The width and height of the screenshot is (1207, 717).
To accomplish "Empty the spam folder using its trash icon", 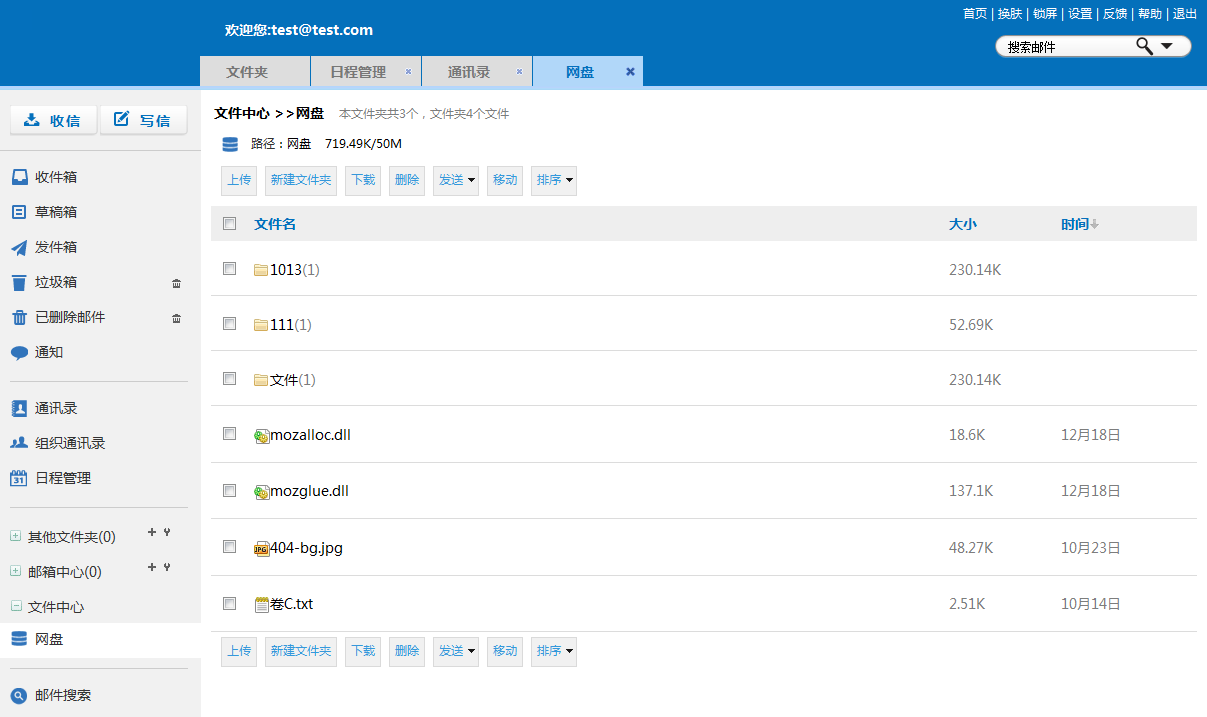I will click(177, 283).
